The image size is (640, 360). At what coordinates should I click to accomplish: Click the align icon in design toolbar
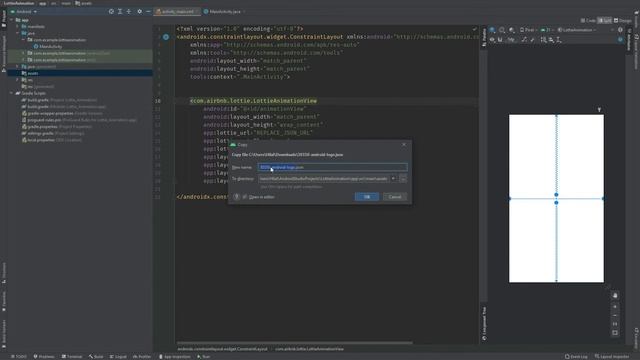click(551, 40)
